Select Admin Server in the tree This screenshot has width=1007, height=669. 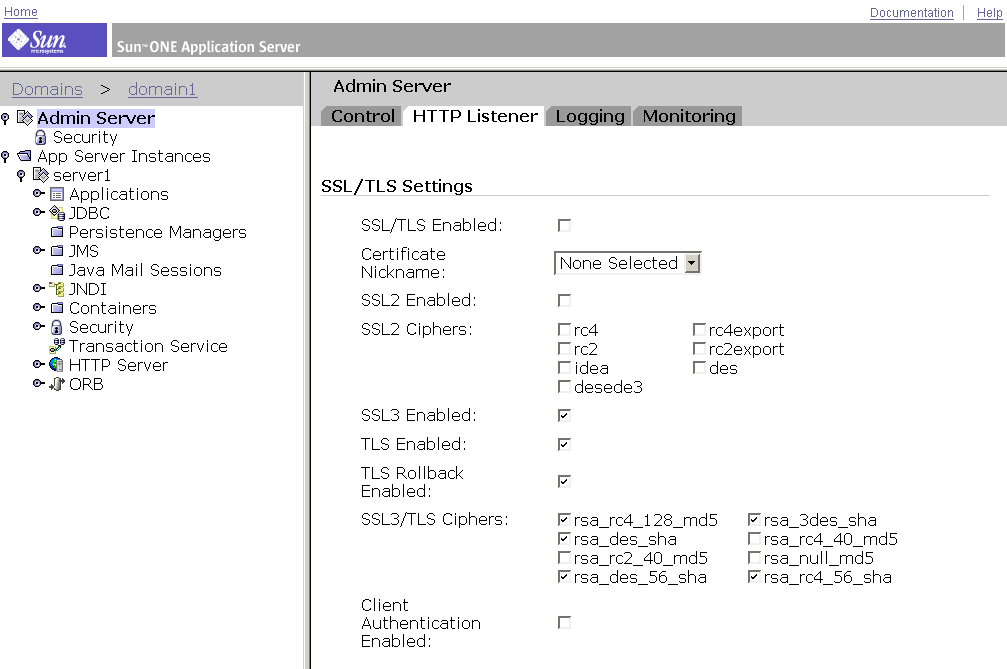coord(96,118)
